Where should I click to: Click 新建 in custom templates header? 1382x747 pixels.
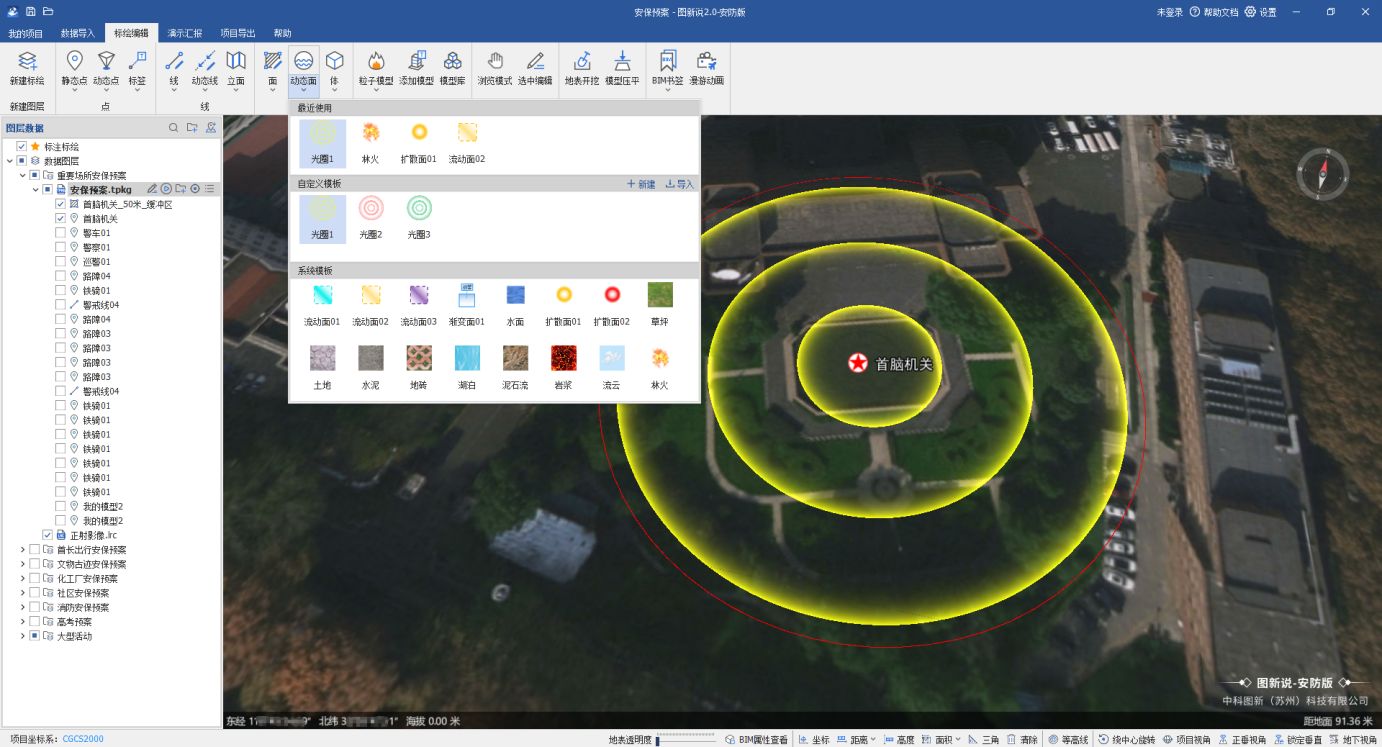tap(641, 184)
